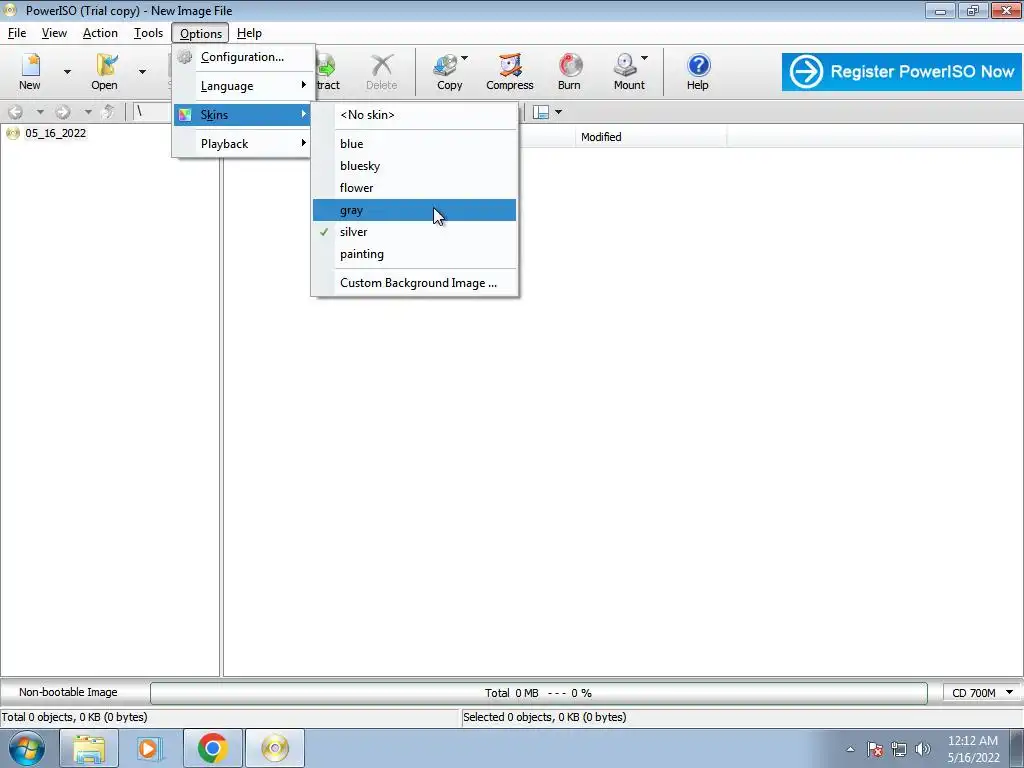Screen dimensions: 1024x768
Task: Click the Compress toolbar icon
Action: pos(510,65)
